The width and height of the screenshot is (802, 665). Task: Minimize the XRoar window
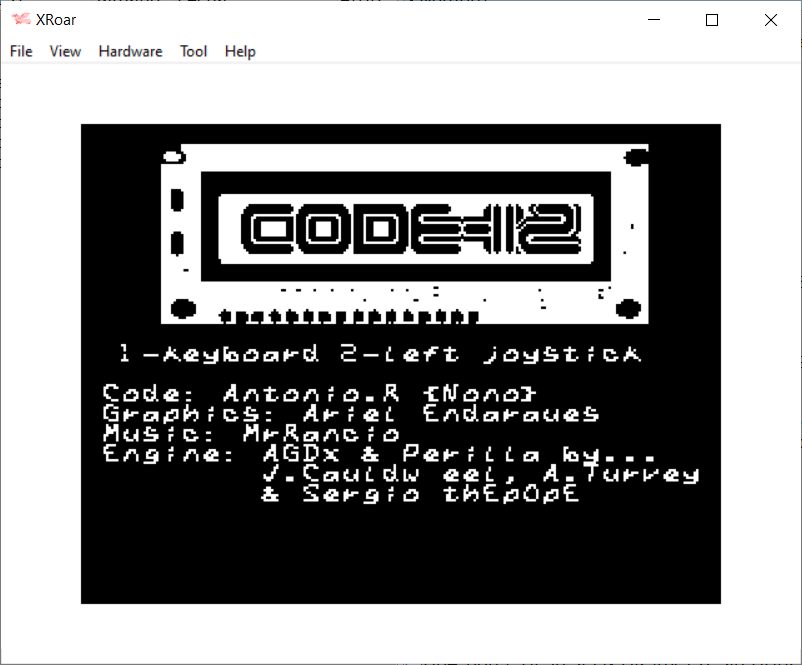tap(655, 20)
